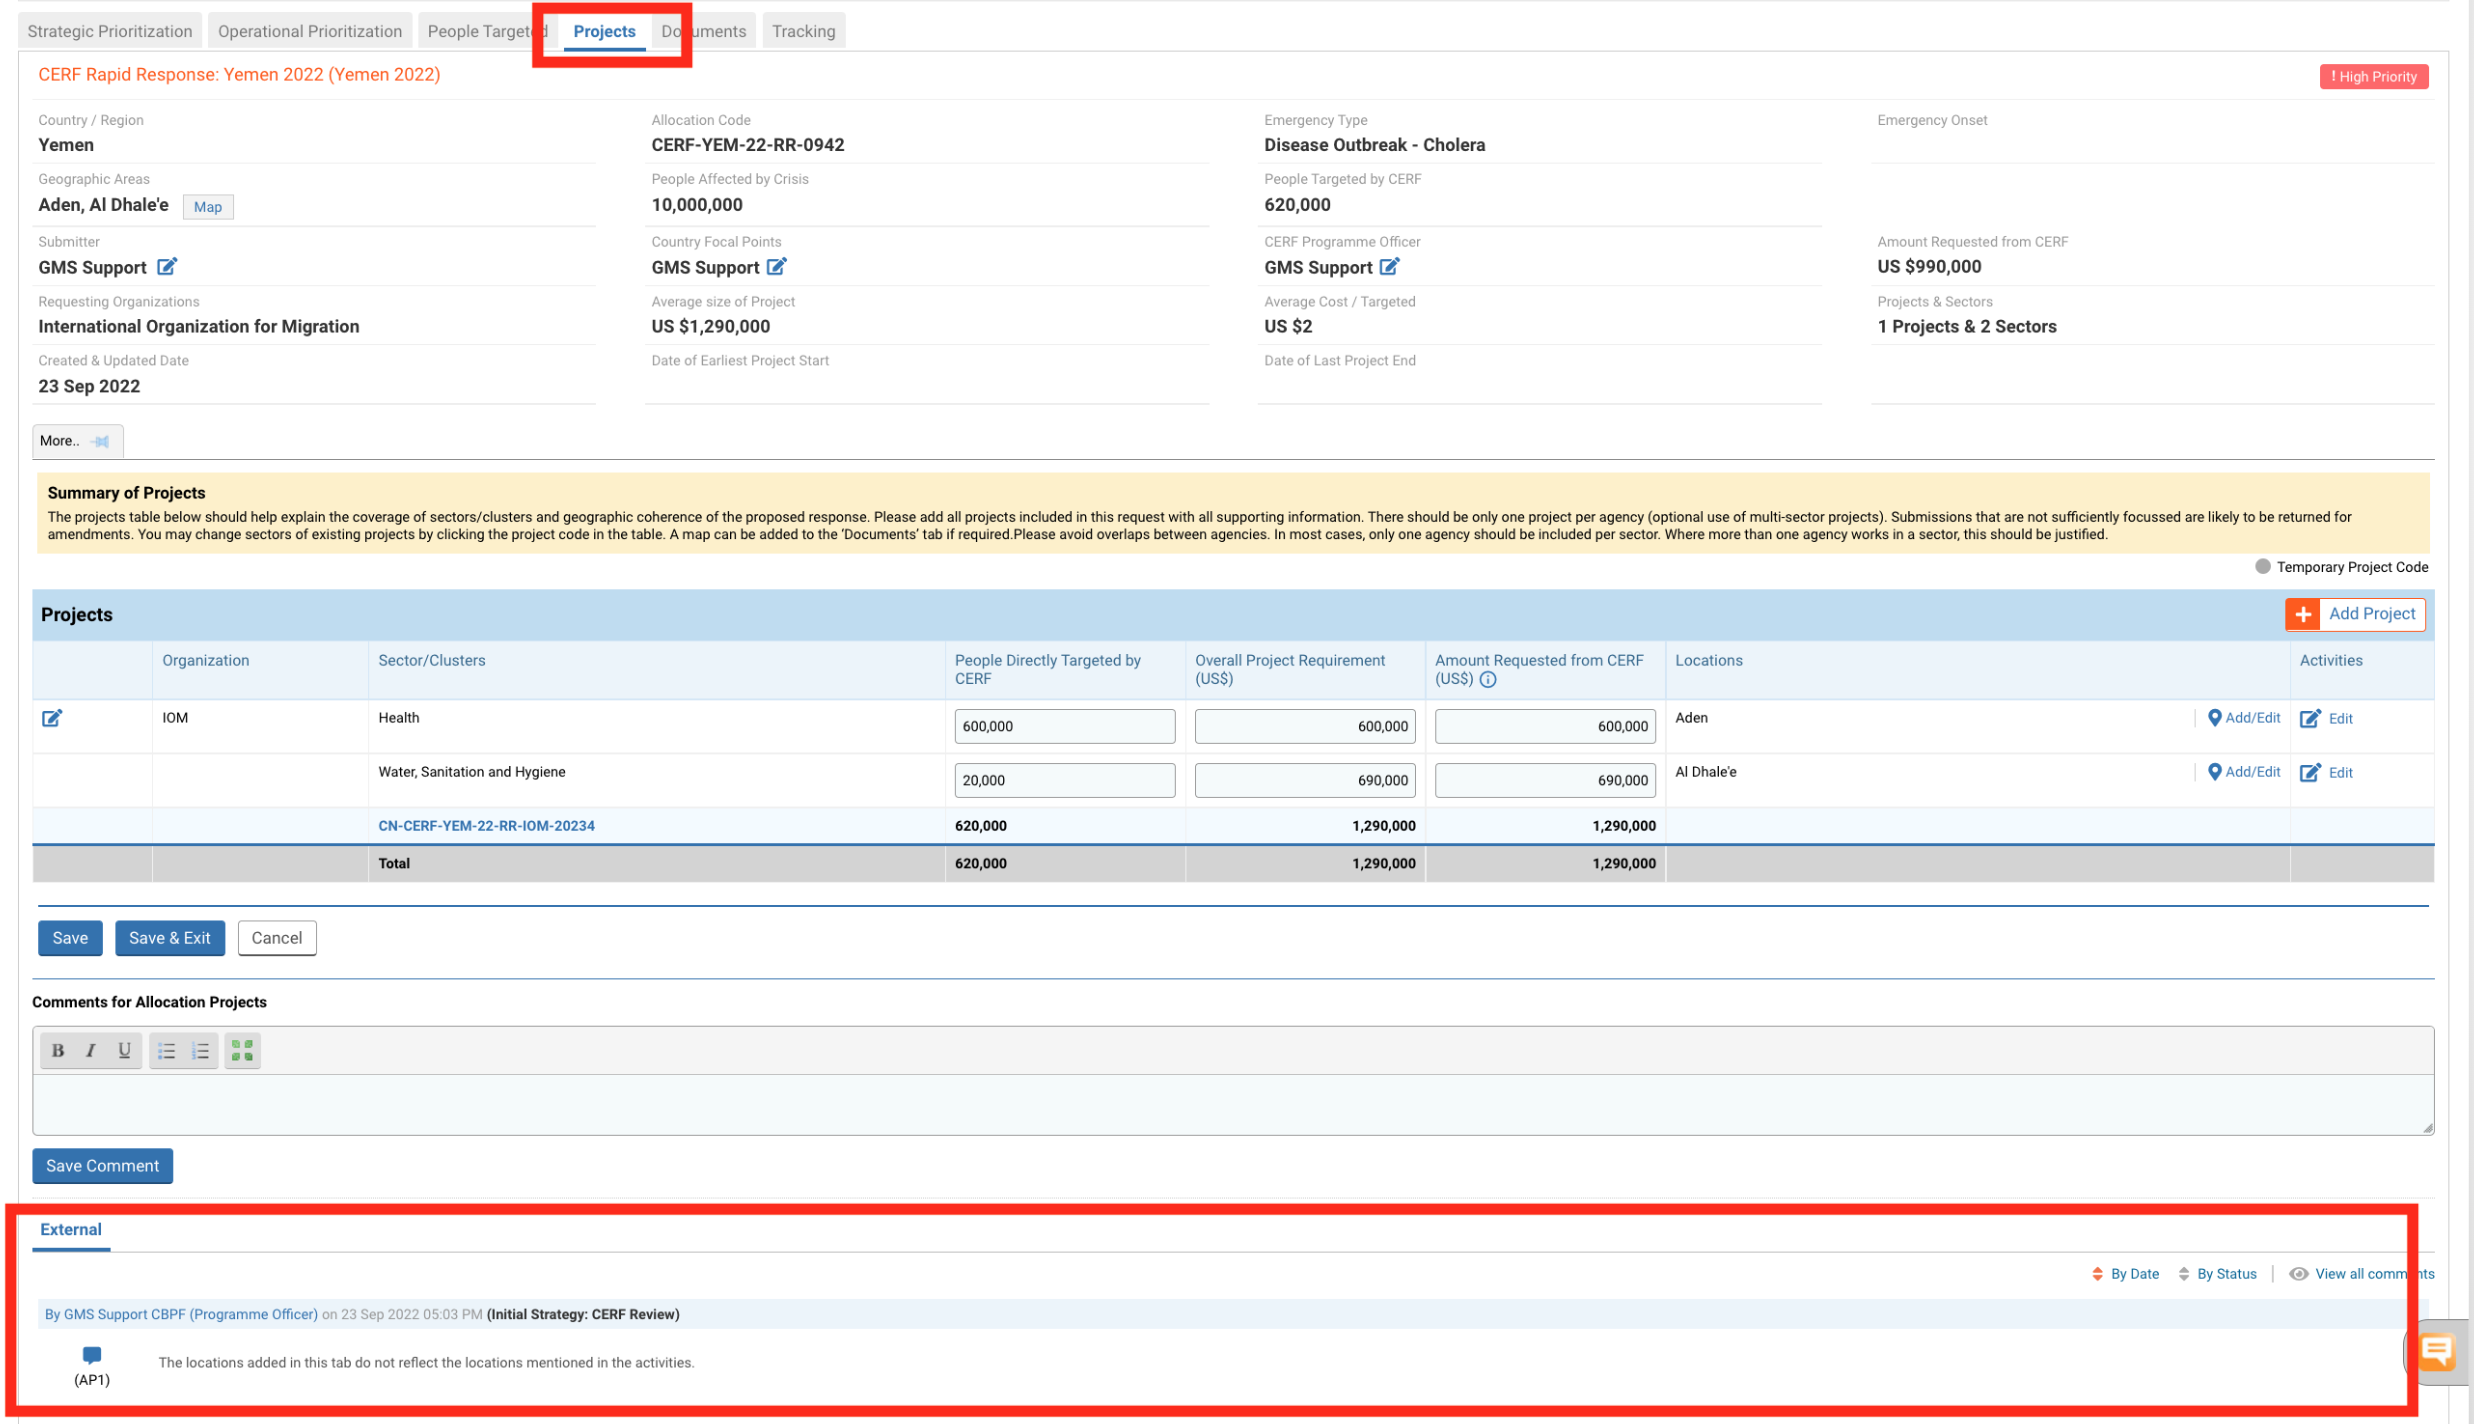Apply italic formatting in comment editor

pyautogui.click(x=91, y=1051)
